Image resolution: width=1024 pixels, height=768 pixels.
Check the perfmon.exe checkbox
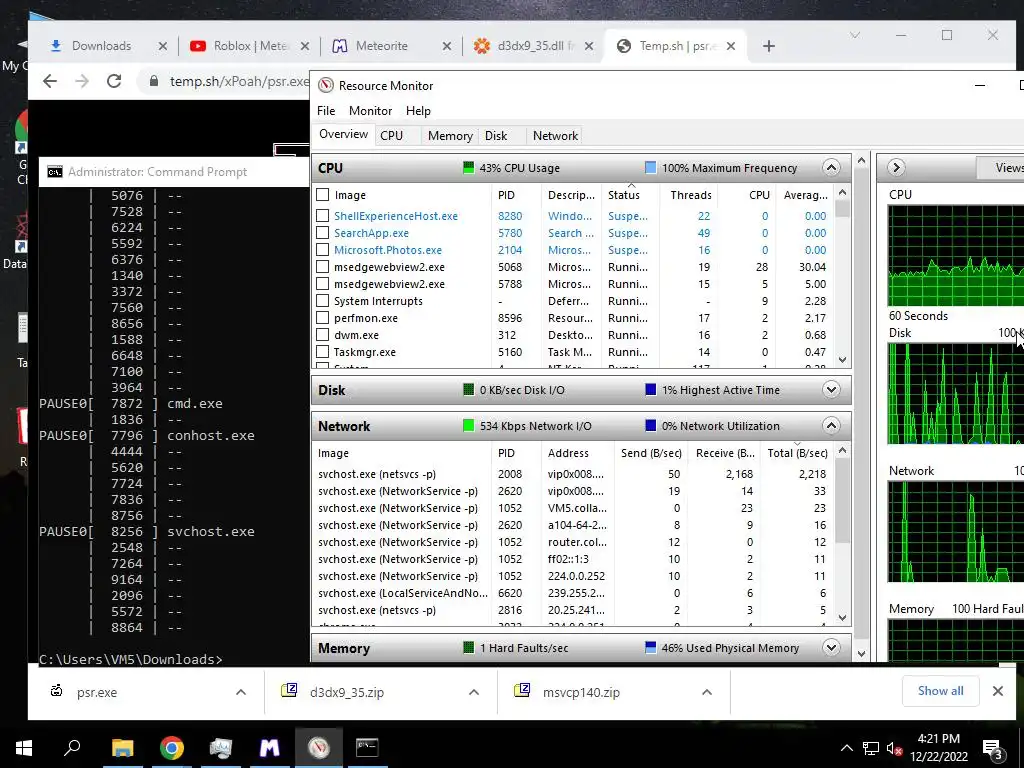[322, 317]
